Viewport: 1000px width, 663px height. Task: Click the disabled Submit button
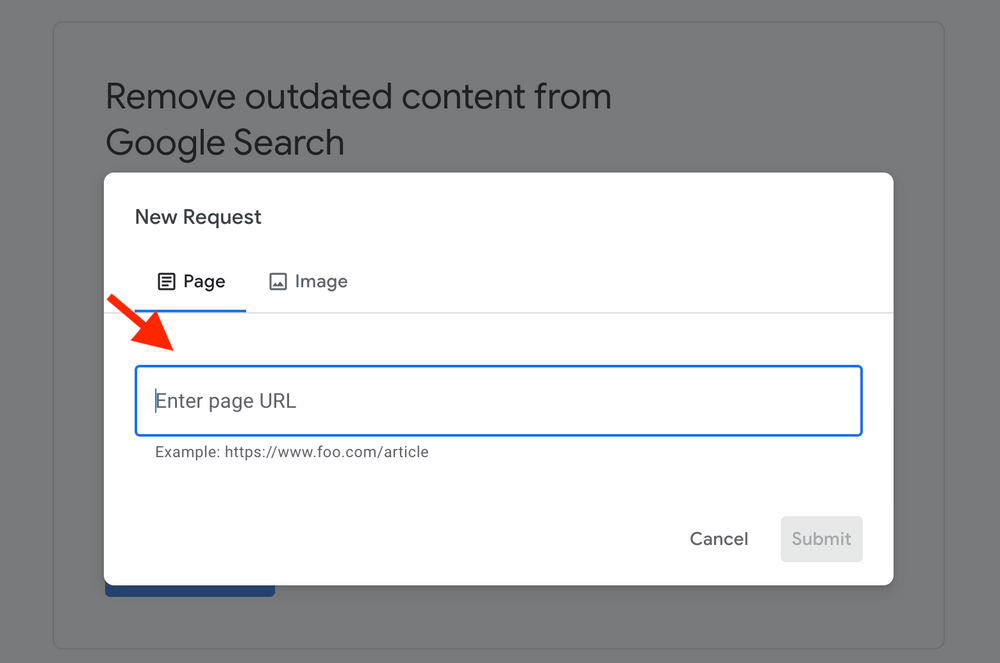tap(821, 538)
